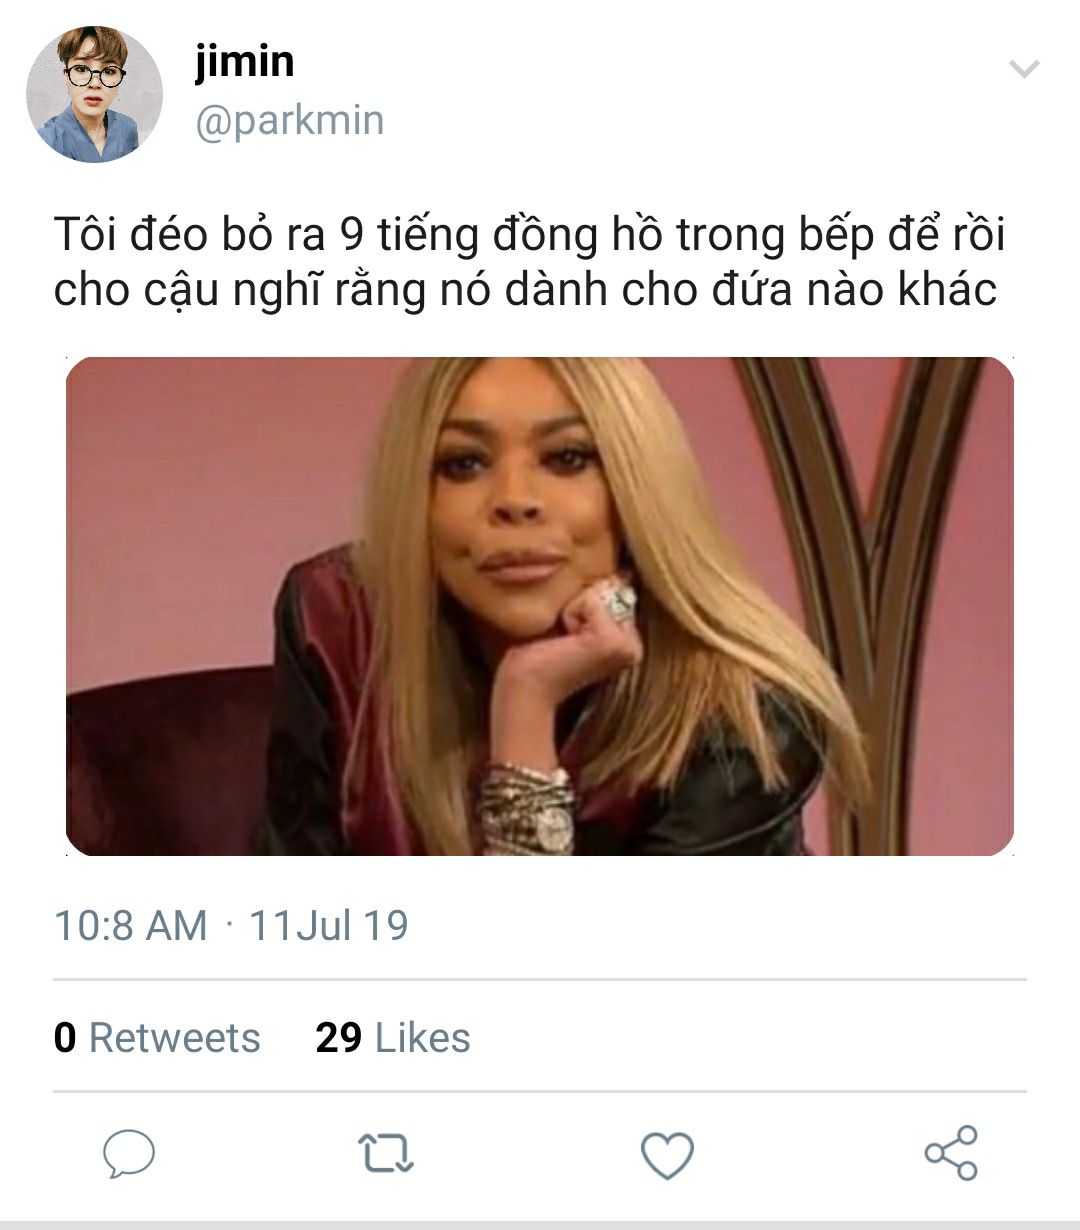Select the tweet's first text line
Viewport: 1080px width, 1230px height.
[x=529, y=235]
